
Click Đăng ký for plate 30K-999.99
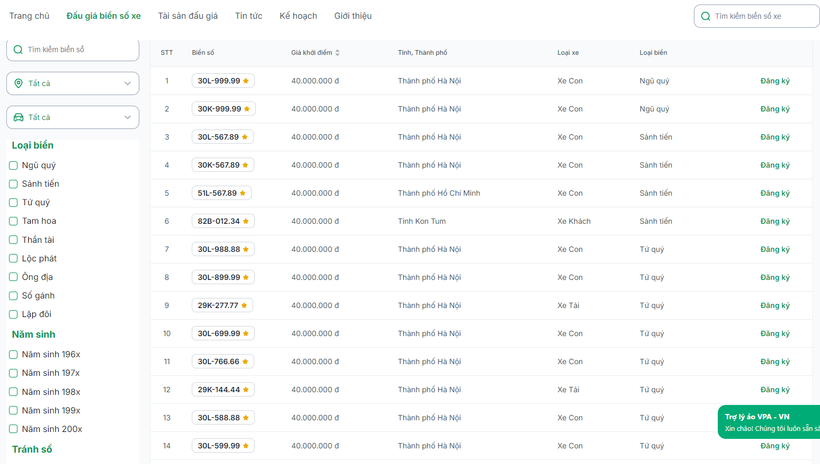coord(774,109)
